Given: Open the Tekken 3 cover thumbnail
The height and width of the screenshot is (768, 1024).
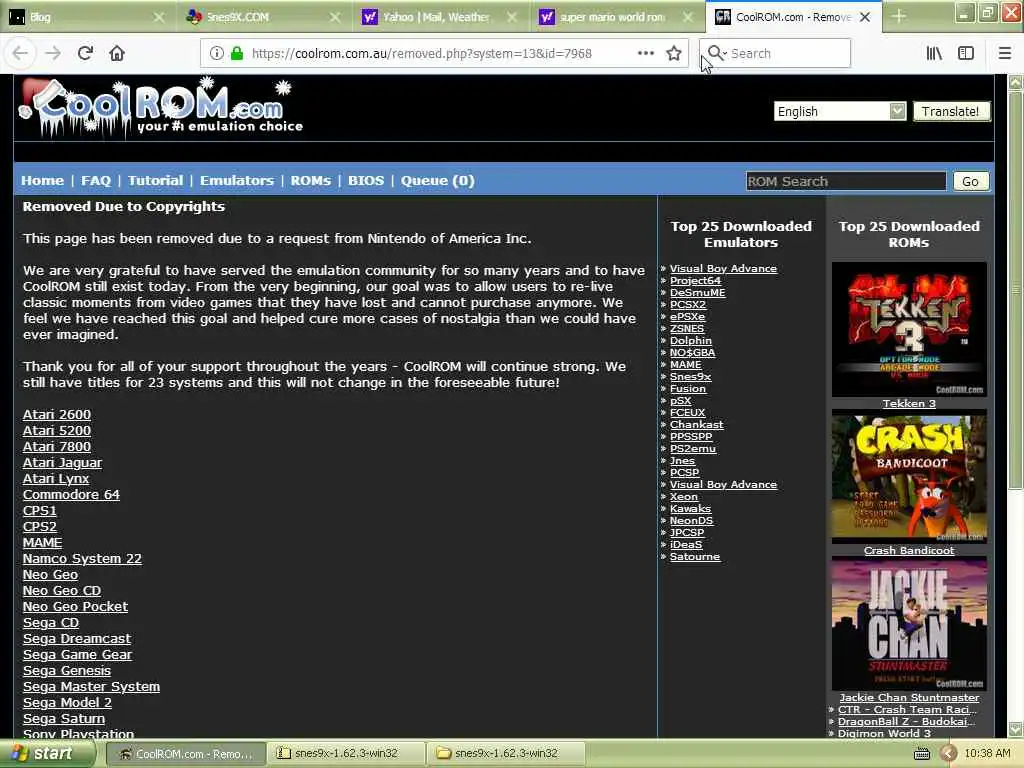Looking at the screenshot, I should (x=909, y=330).
